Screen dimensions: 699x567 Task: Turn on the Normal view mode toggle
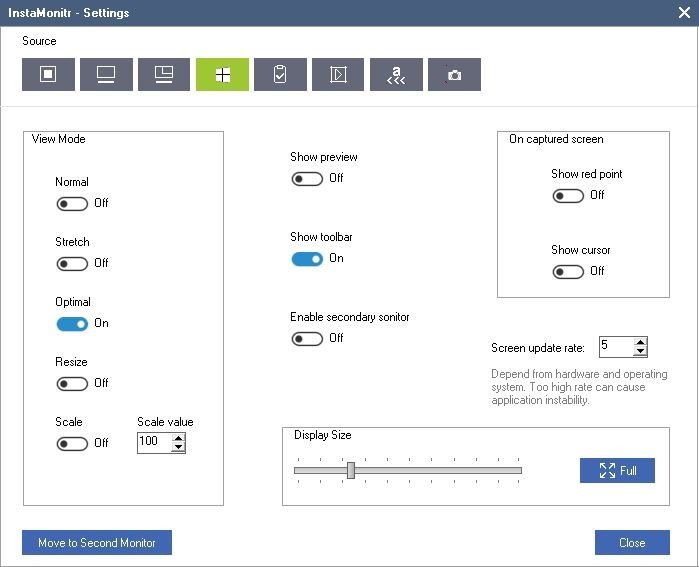click(x=72, y=204)
